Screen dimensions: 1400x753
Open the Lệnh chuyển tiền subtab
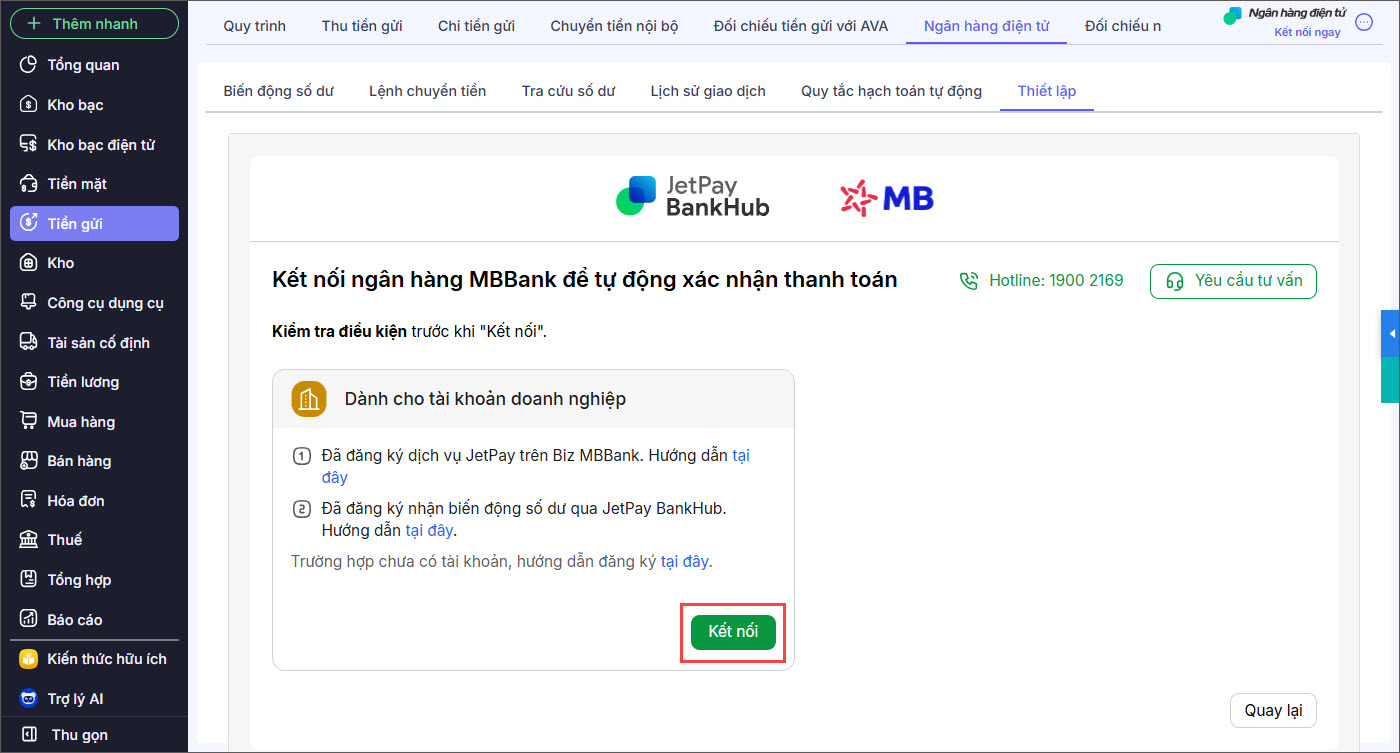pos(428,91)
